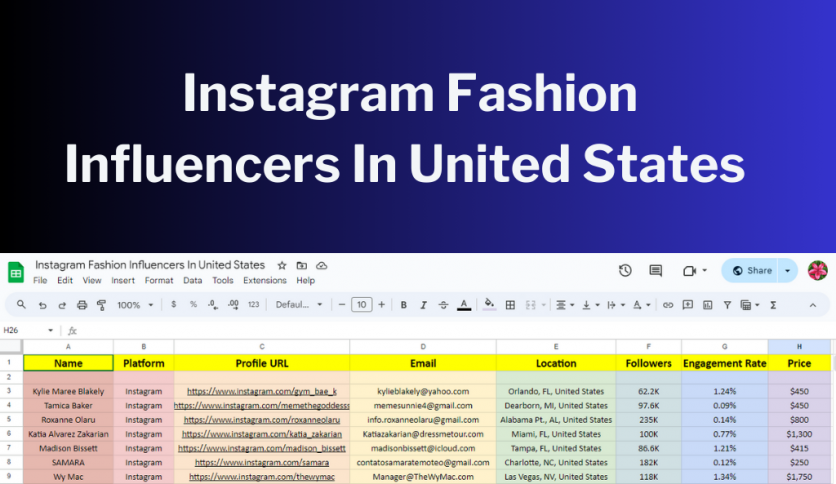The height and width of the screenshot is (484, 836).
Task: Open the gym_bae_k Instagram link
Action: click(x=262, y=391)
